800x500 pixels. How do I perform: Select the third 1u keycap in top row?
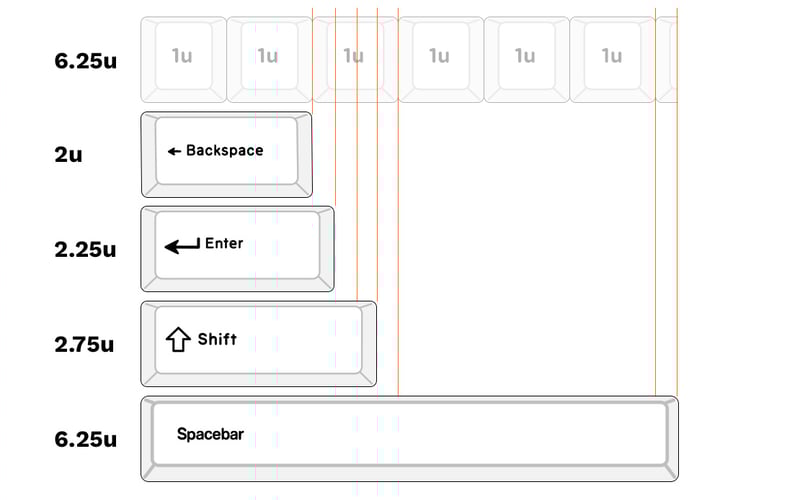tap(354, 58)
